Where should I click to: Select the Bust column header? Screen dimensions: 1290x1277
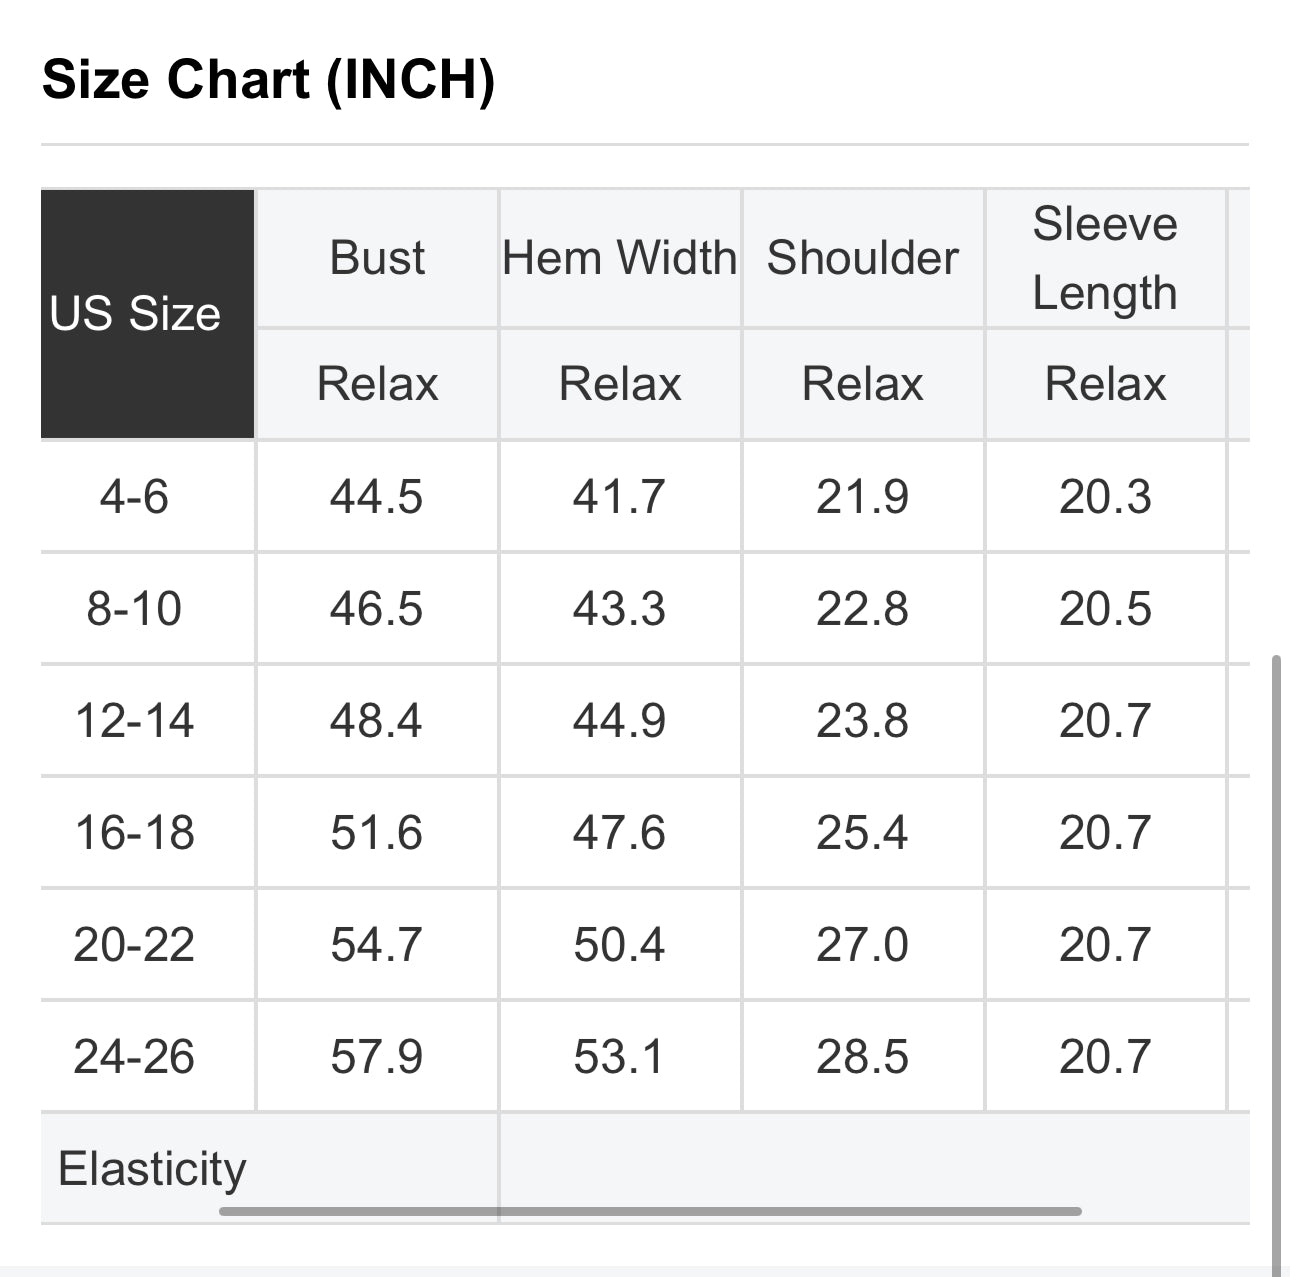(377, 258)
